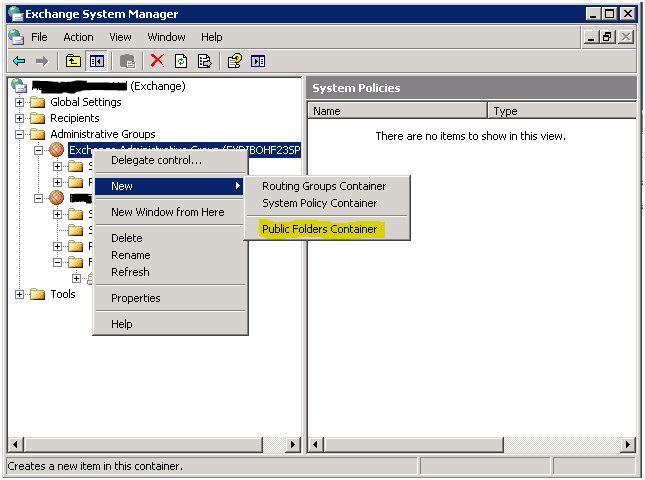The width and height of the screenshot is (645, 480).
Task: Click the Recipients folder icon
Action: [x=37, y=118]
